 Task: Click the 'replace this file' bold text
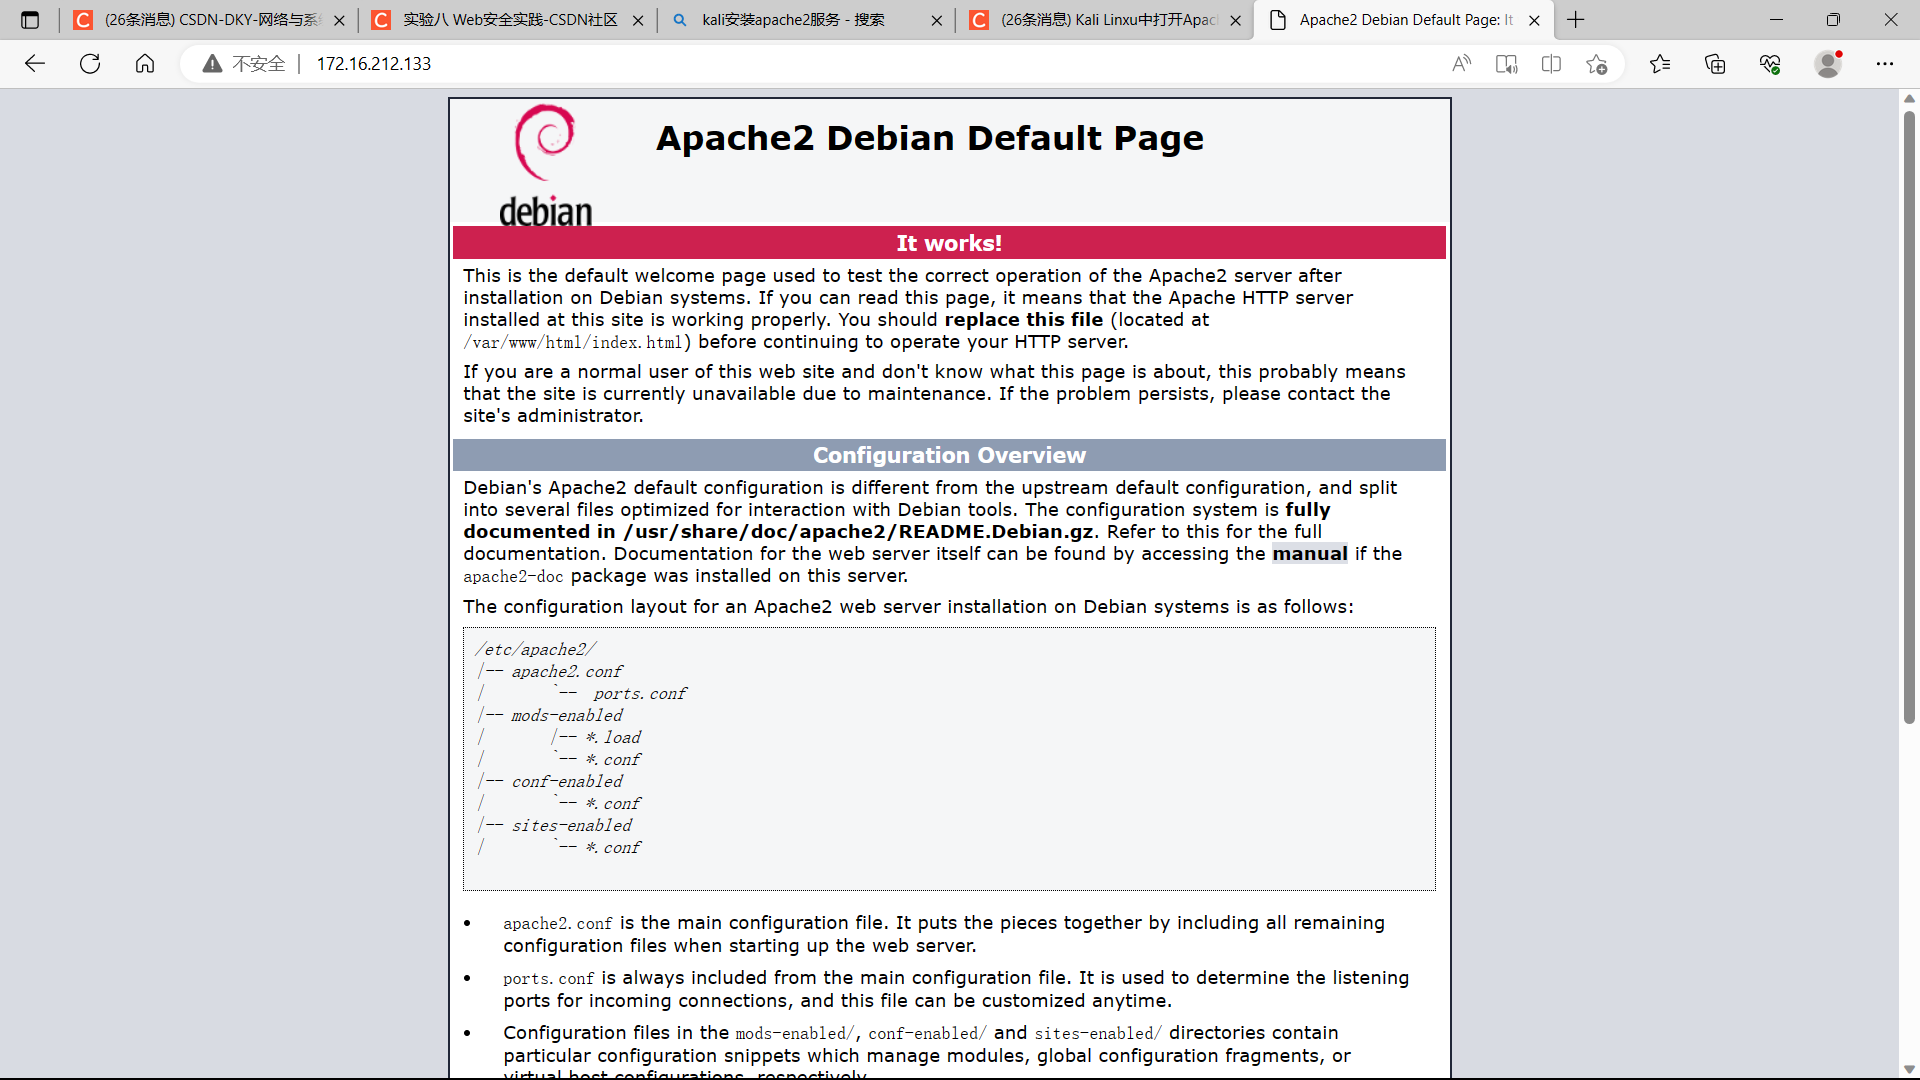[x=1024, y=320]
